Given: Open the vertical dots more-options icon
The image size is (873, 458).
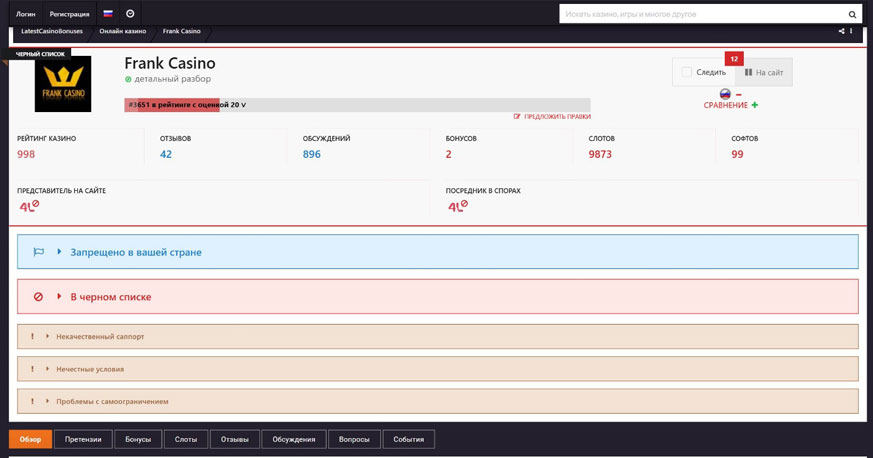Looking at the screenshot, I should click(851, 31).
